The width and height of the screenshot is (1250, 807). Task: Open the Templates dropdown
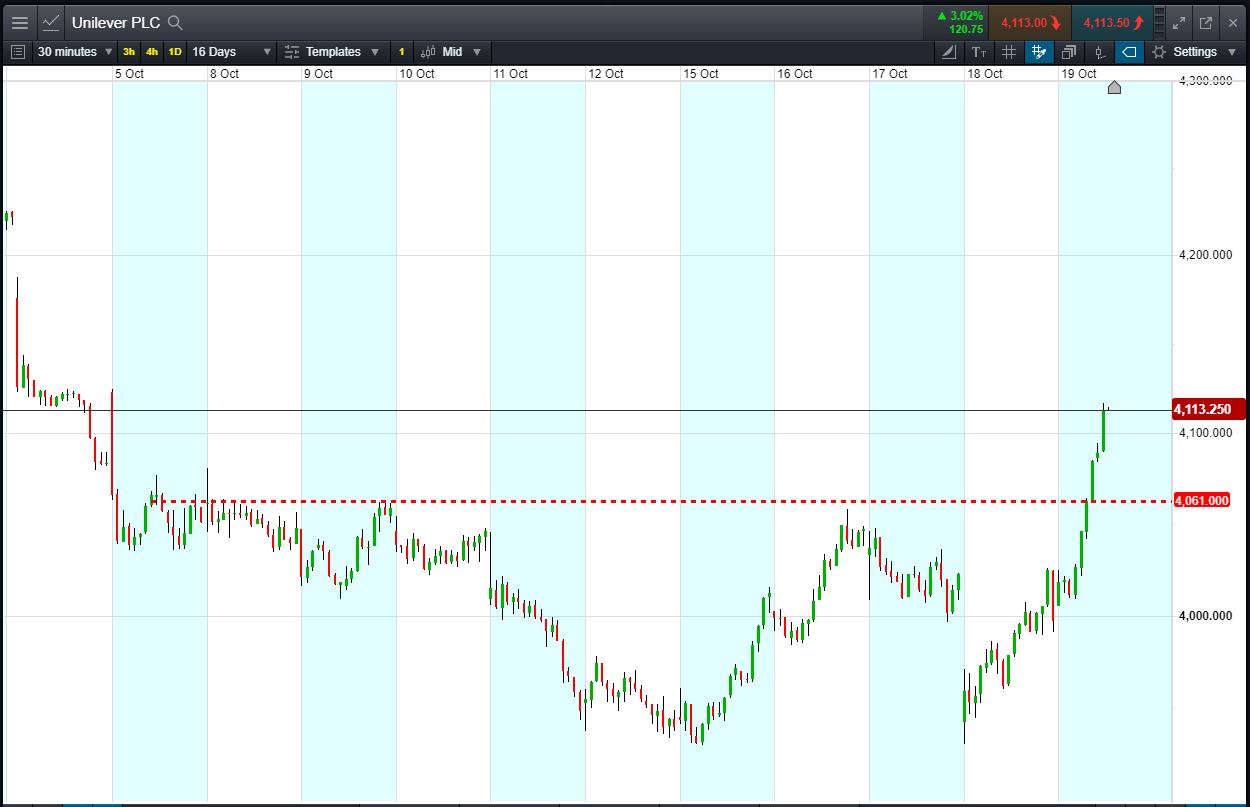[x=332, y=51]
